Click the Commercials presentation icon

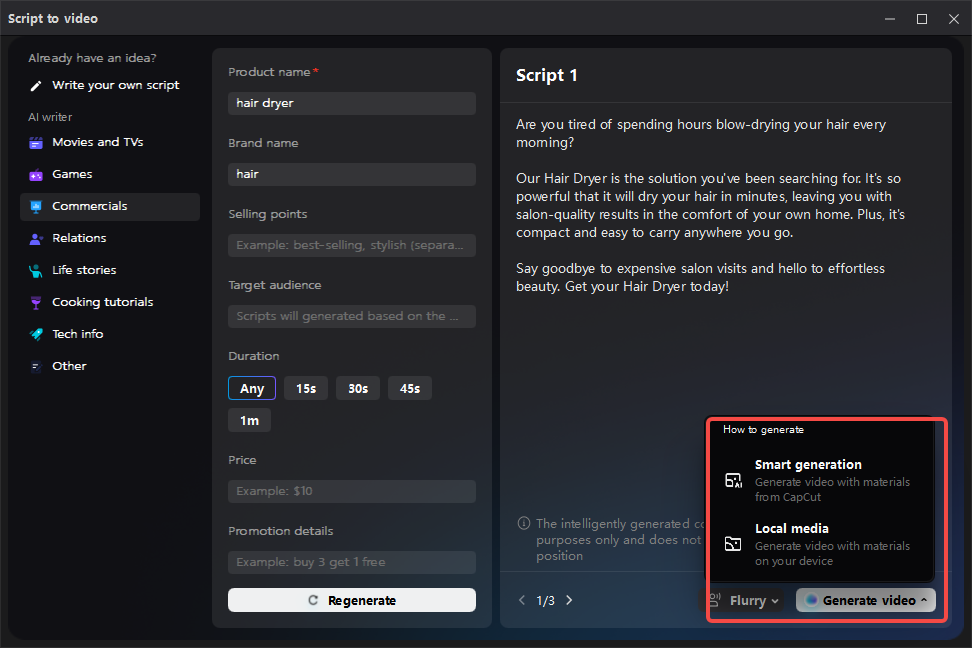pyautogui.click(x=36, y=206)
